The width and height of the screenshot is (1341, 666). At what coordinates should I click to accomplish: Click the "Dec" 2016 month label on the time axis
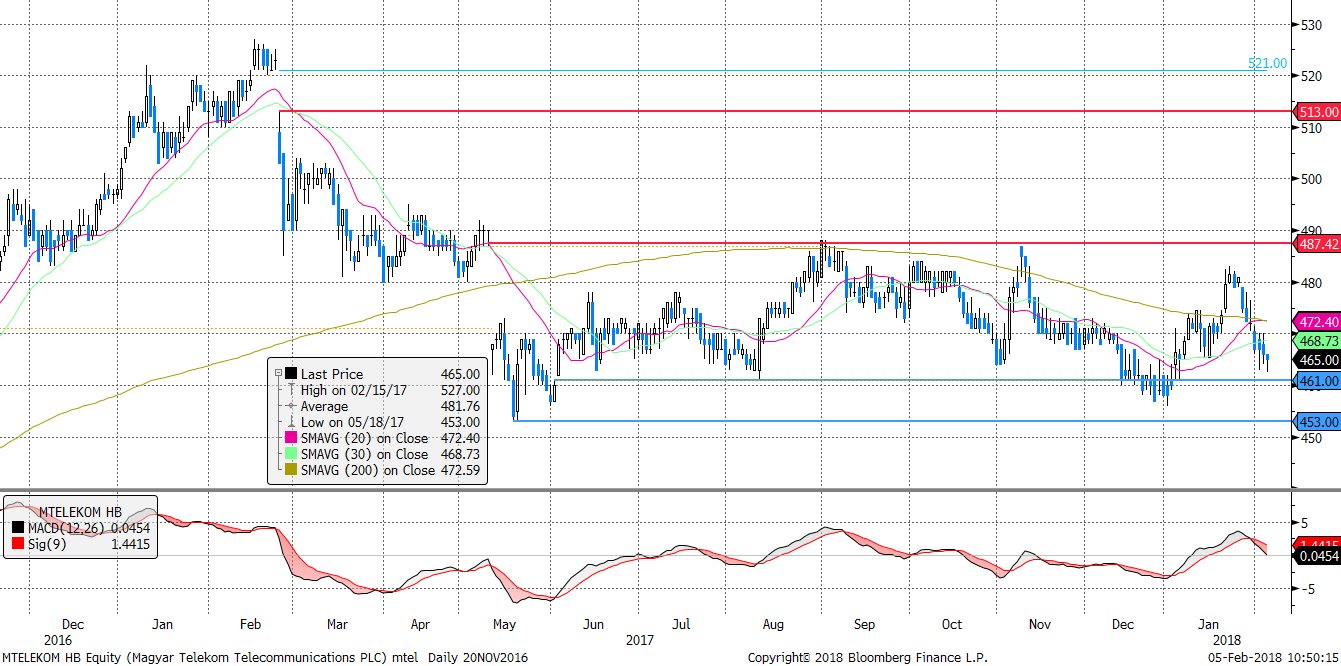[72, 624]
